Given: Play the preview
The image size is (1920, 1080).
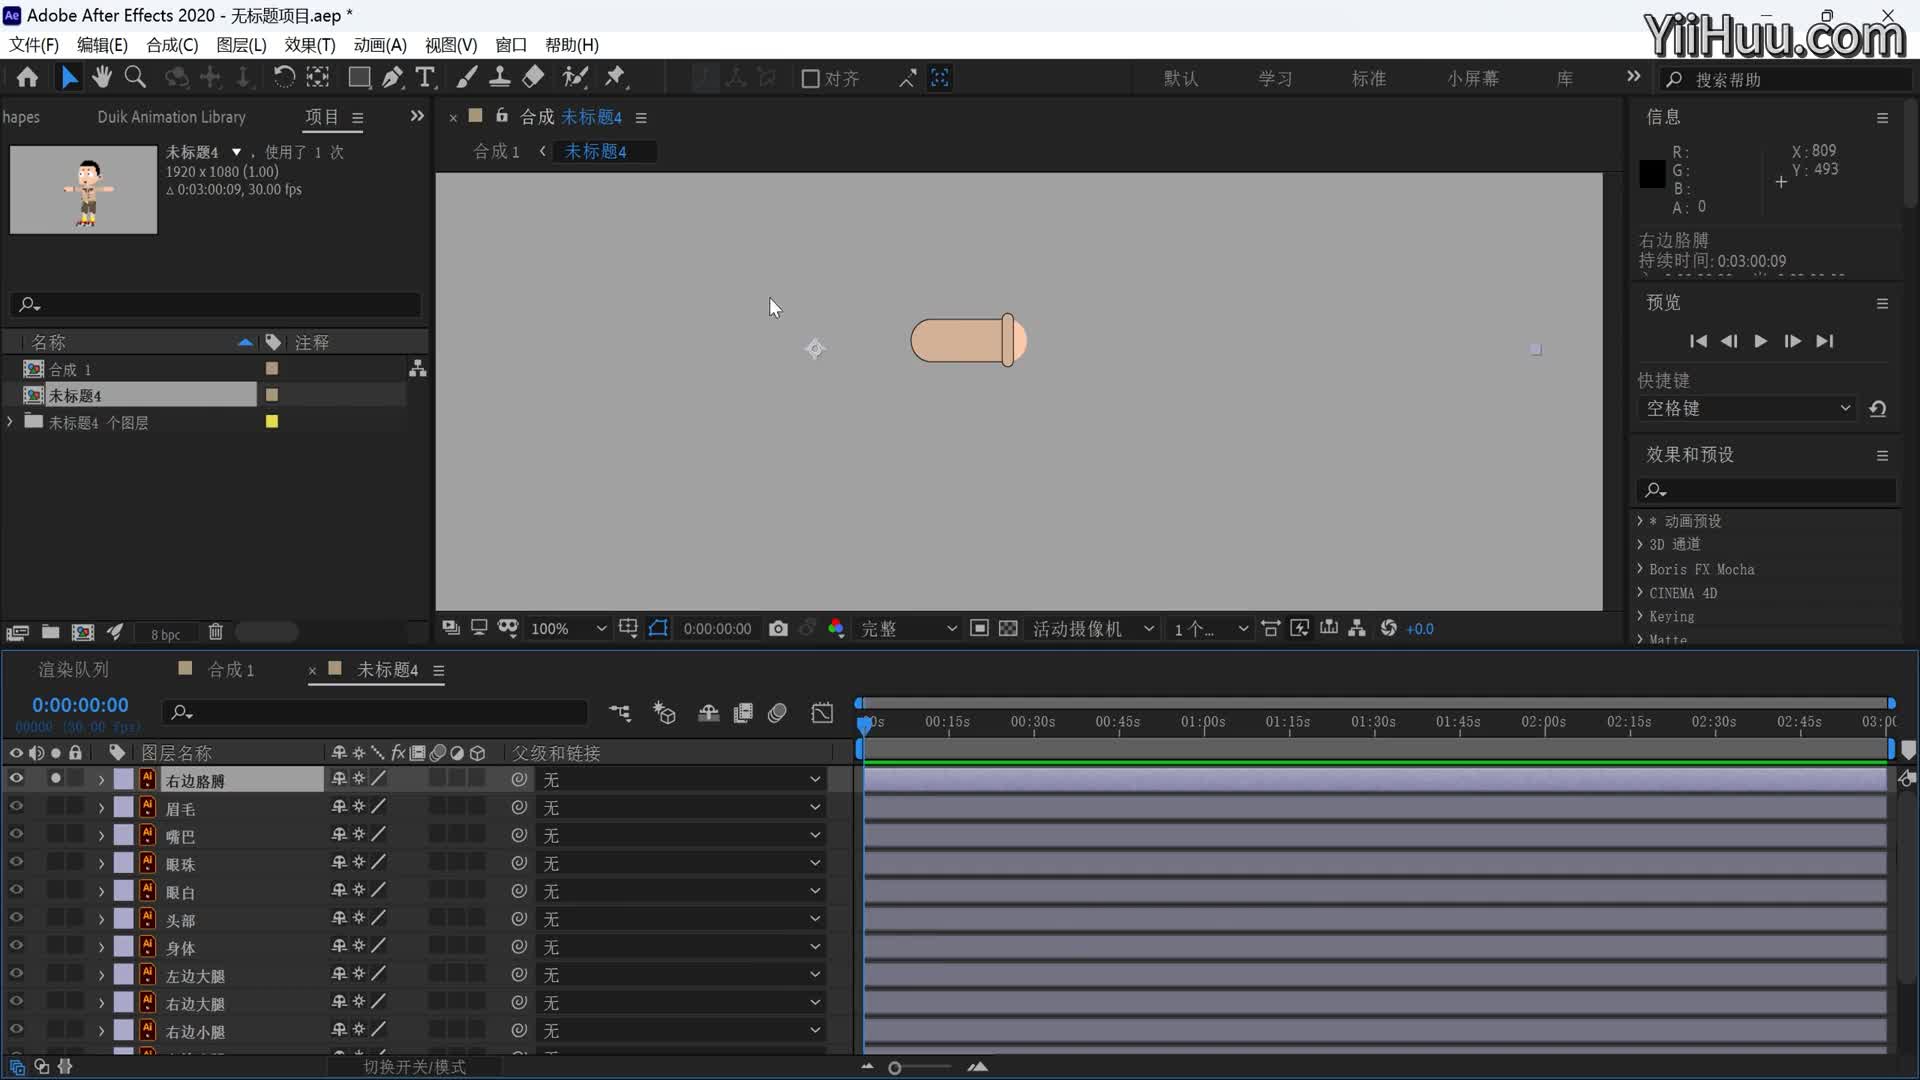Looking at the screenshot, I should [x=1760, y=341].
